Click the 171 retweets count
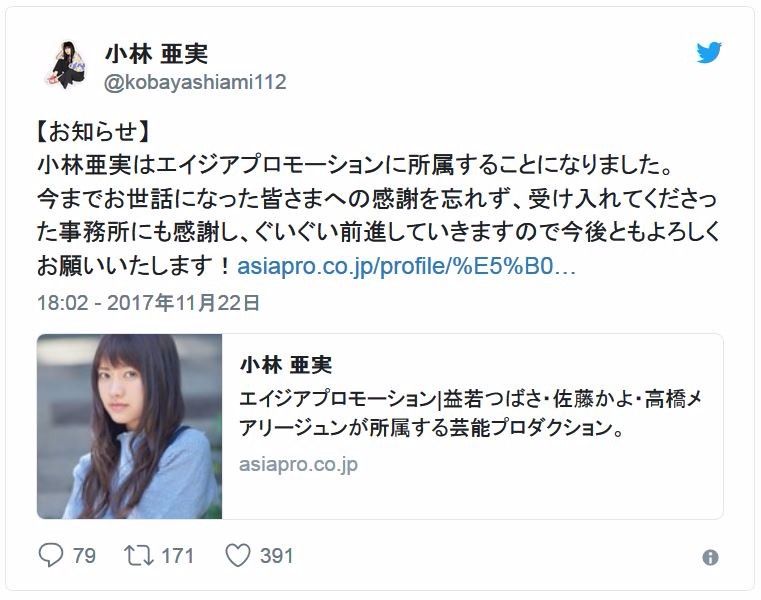This screenshot has width=761, height=600. pyautogui.click(x=178, y=555)
